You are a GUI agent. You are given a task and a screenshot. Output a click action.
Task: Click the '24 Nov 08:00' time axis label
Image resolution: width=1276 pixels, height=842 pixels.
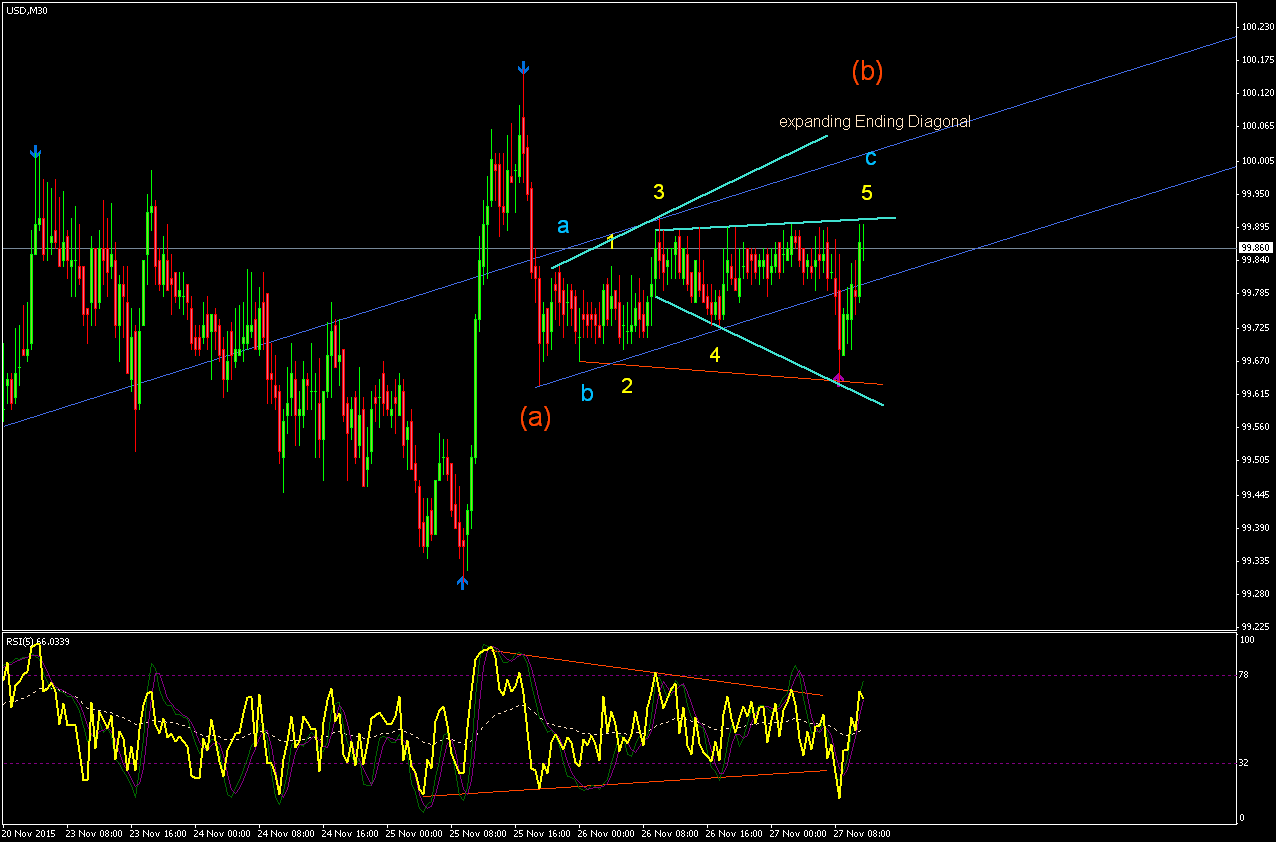[286, 832]
